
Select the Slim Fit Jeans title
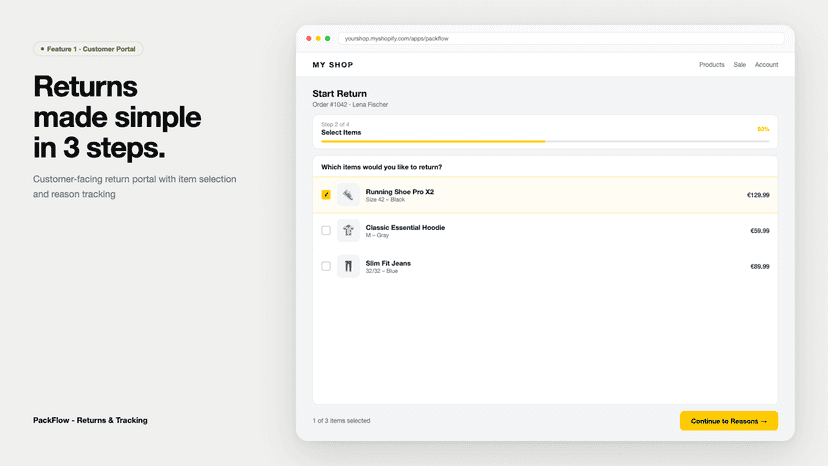(x=388, y=263)
